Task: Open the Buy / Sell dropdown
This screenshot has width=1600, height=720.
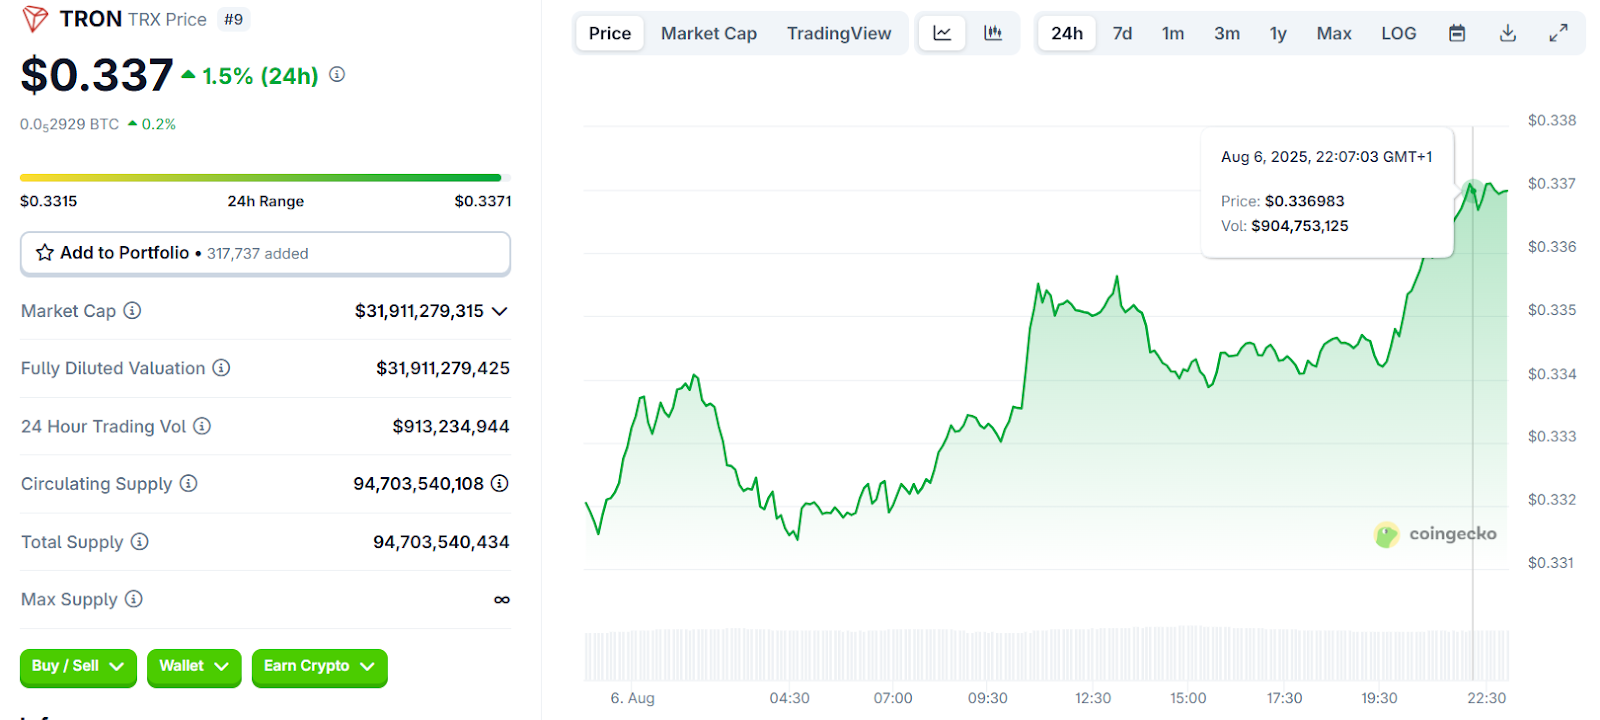Action: (x=78, y=667)
